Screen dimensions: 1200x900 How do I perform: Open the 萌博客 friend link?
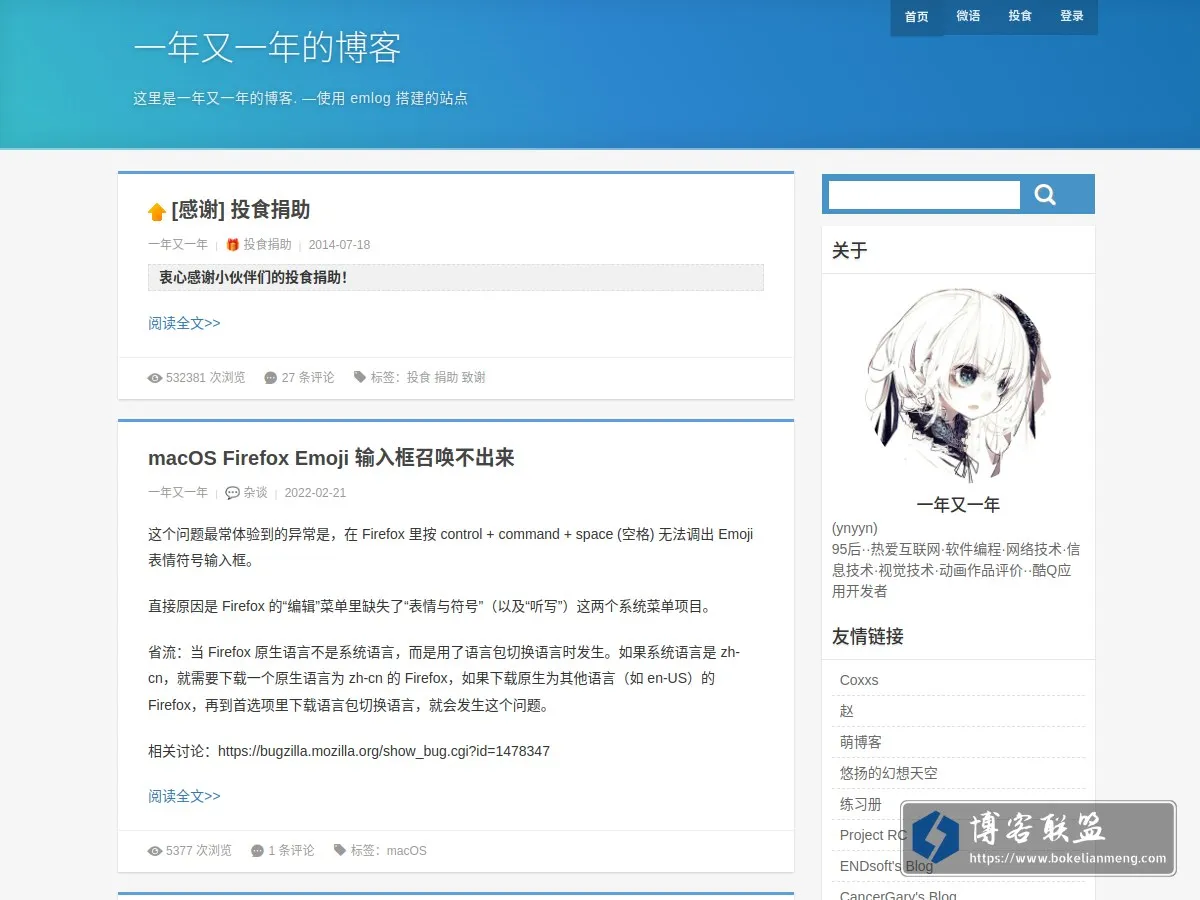pyautogui.click(x=861, y=742)
